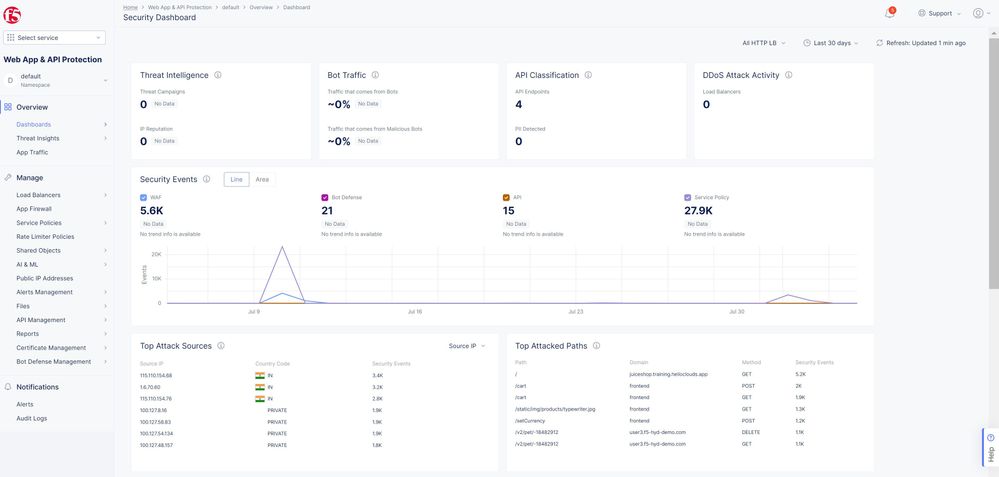
Task: Click the refresh icon in top bar
Action: (880, 43)
